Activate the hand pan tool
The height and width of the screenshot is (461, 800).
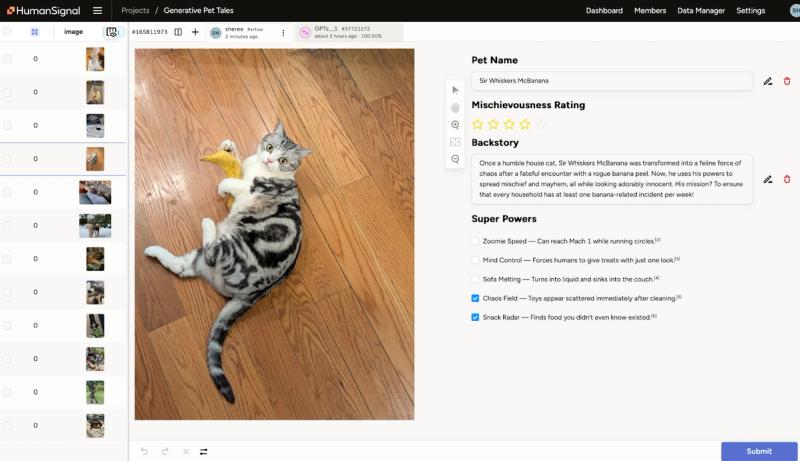pos(455,108)
